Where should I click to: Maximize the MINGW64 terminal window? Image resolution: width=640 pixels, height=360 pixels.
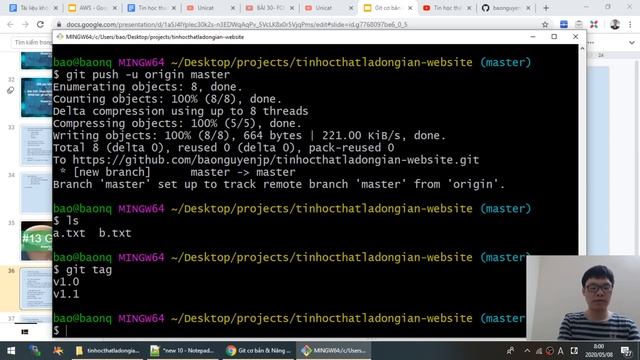(x=554, y=37)
